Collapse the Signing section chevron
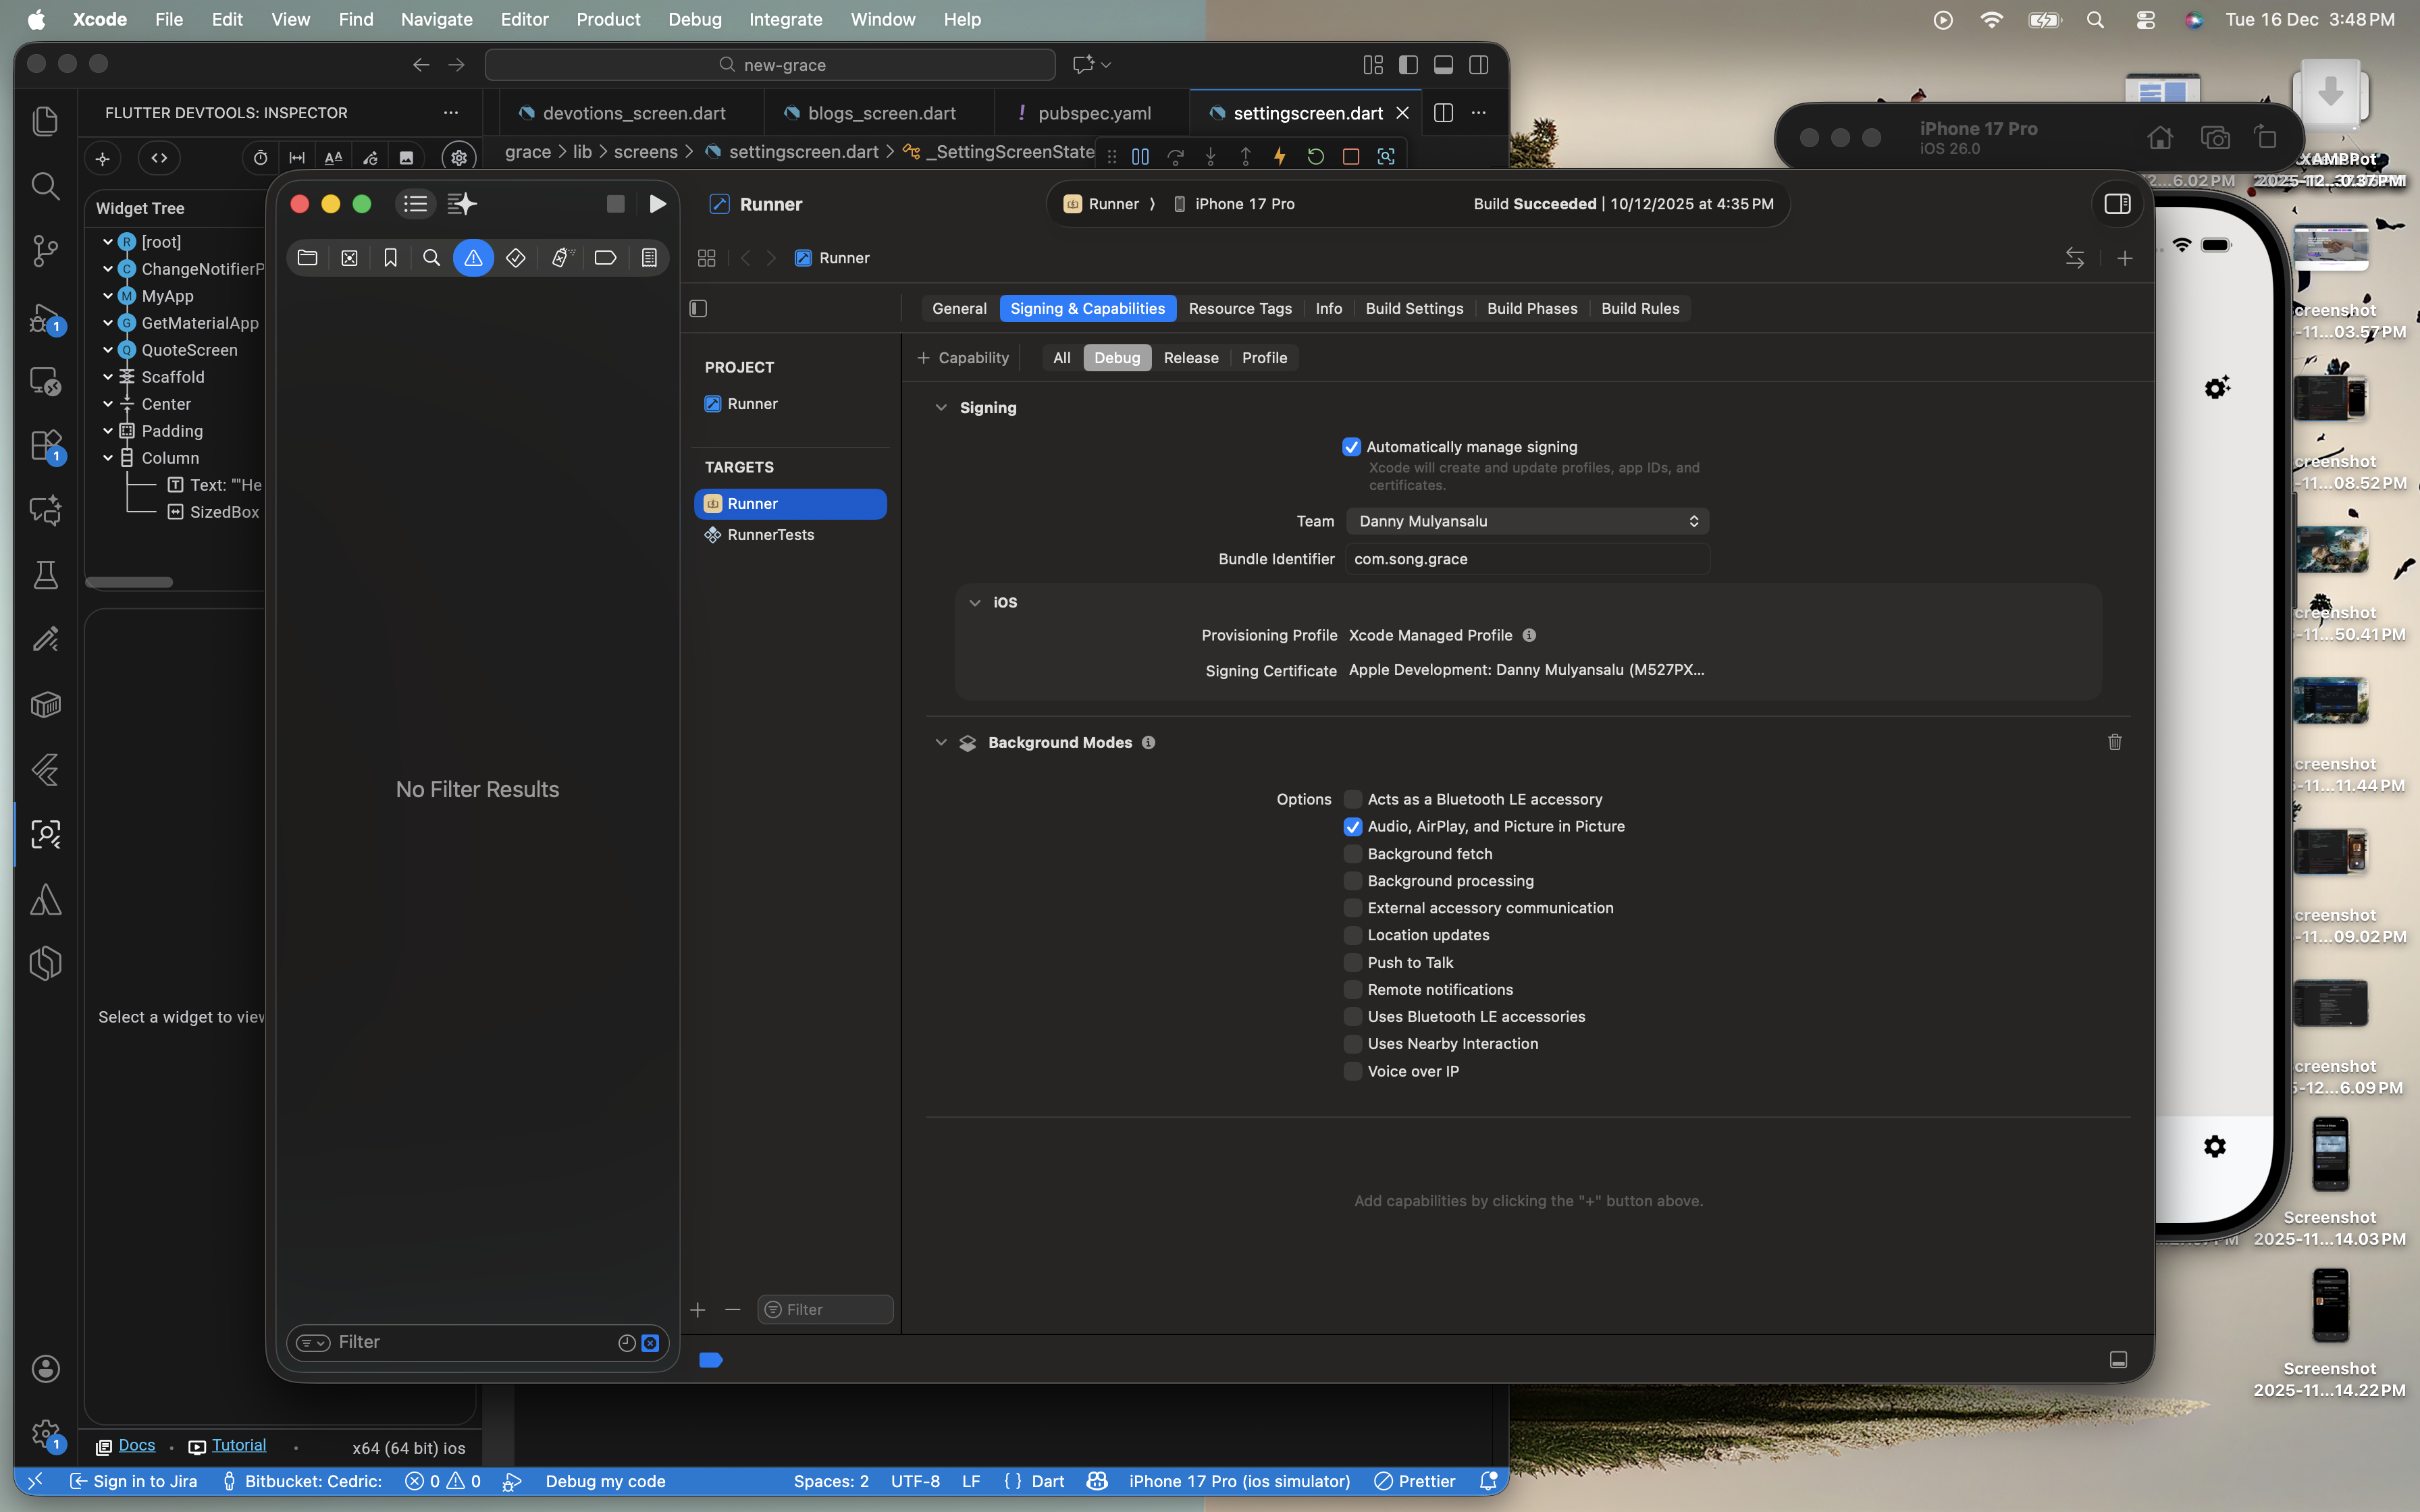Screen dimensions: 2420x1512 (x=940, y=408)
